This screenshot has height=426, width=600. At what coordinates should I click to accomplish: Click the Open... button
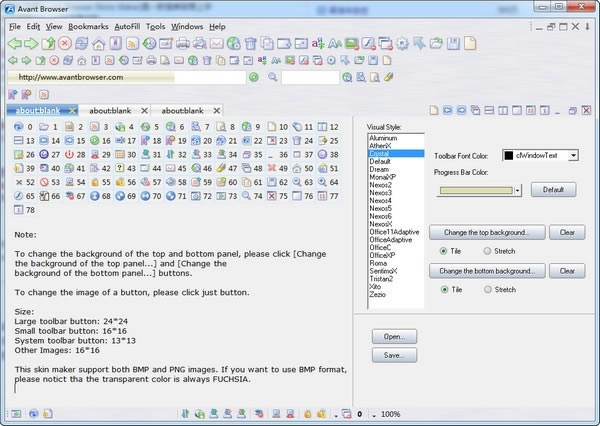[x=394, y=336]
